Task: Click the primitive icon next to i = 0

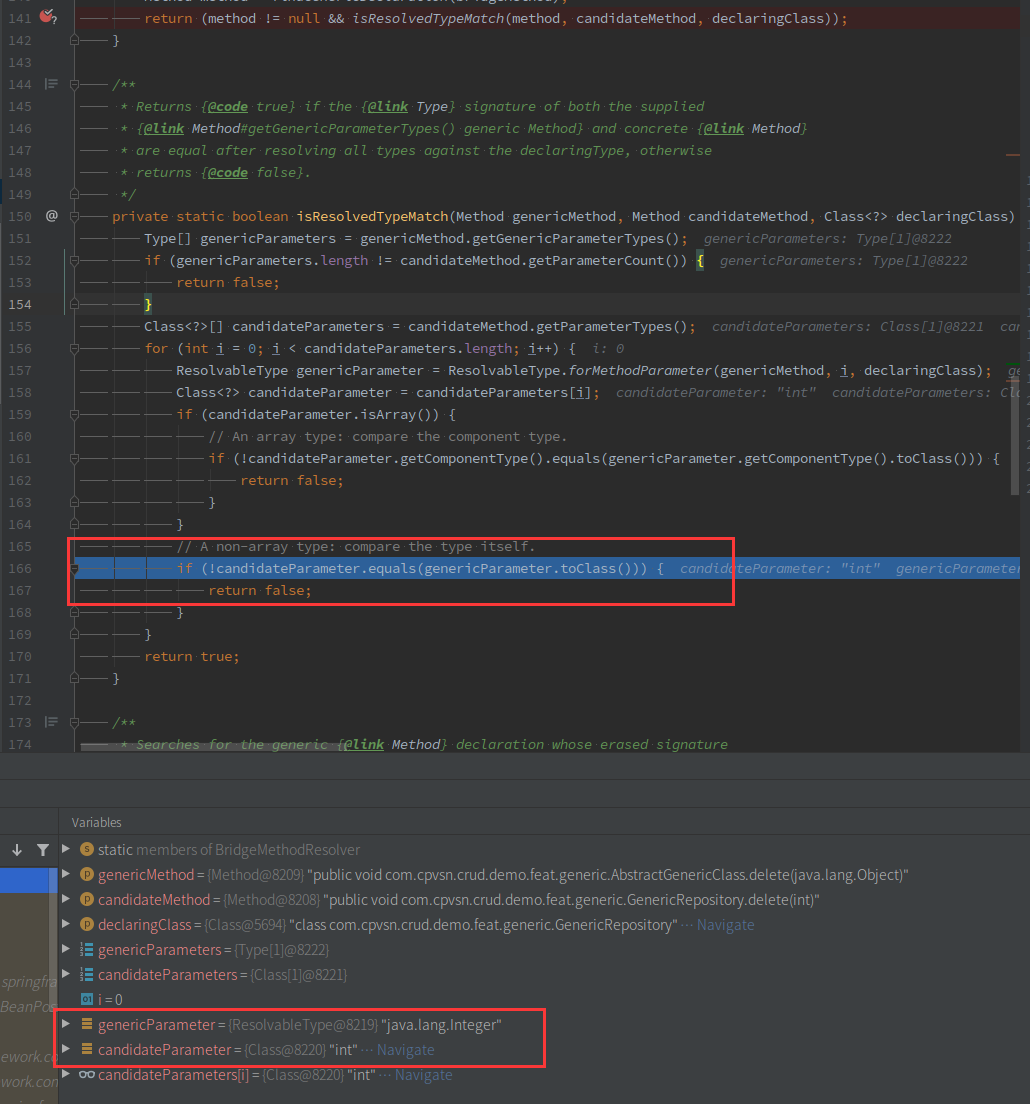Action: (87, 999)
